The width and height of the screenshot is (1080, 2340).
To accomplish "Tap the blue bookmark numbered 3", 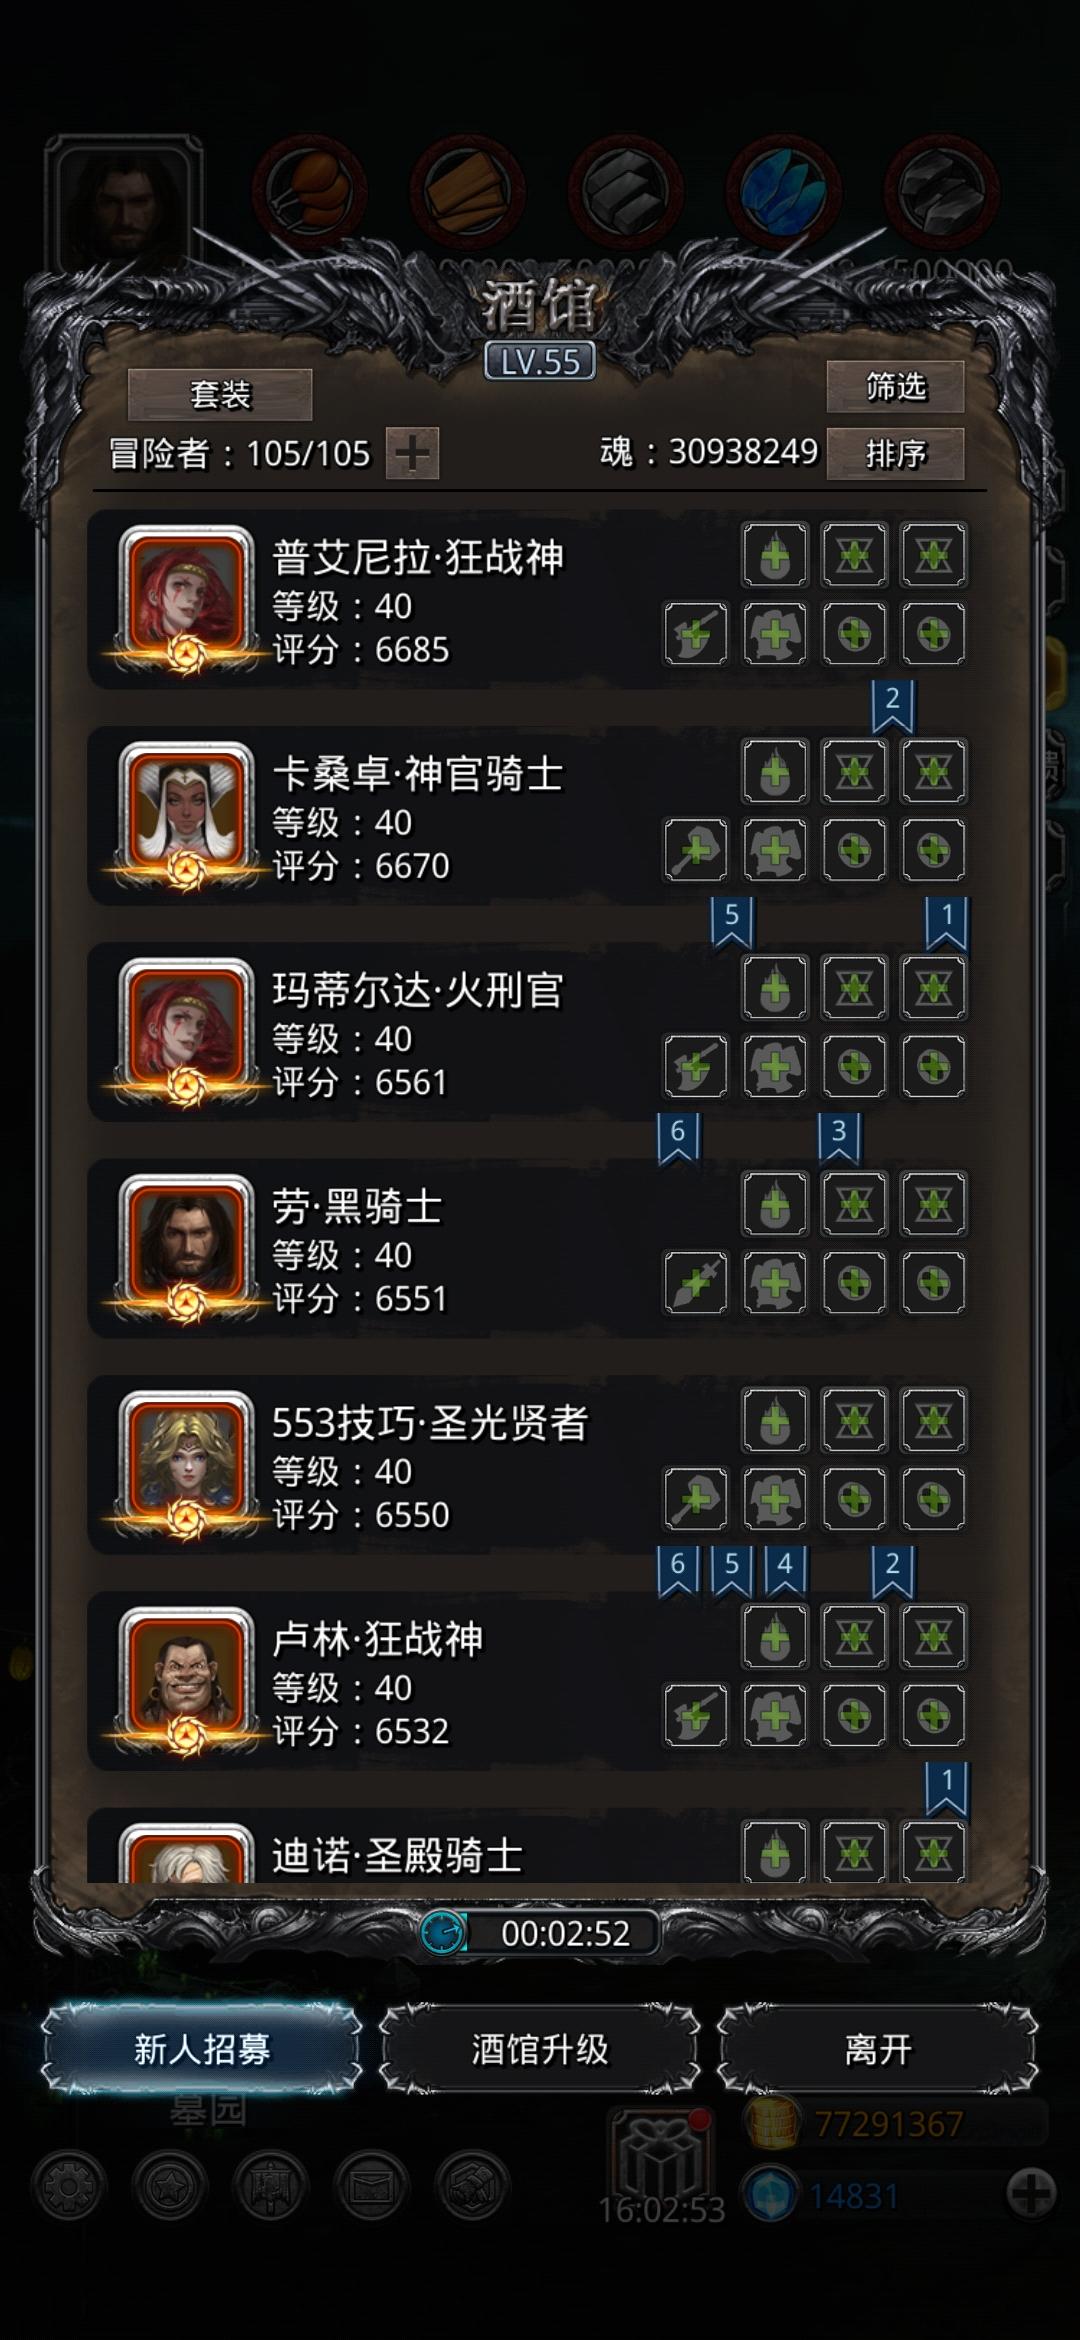I will [x=839, y=1136].
